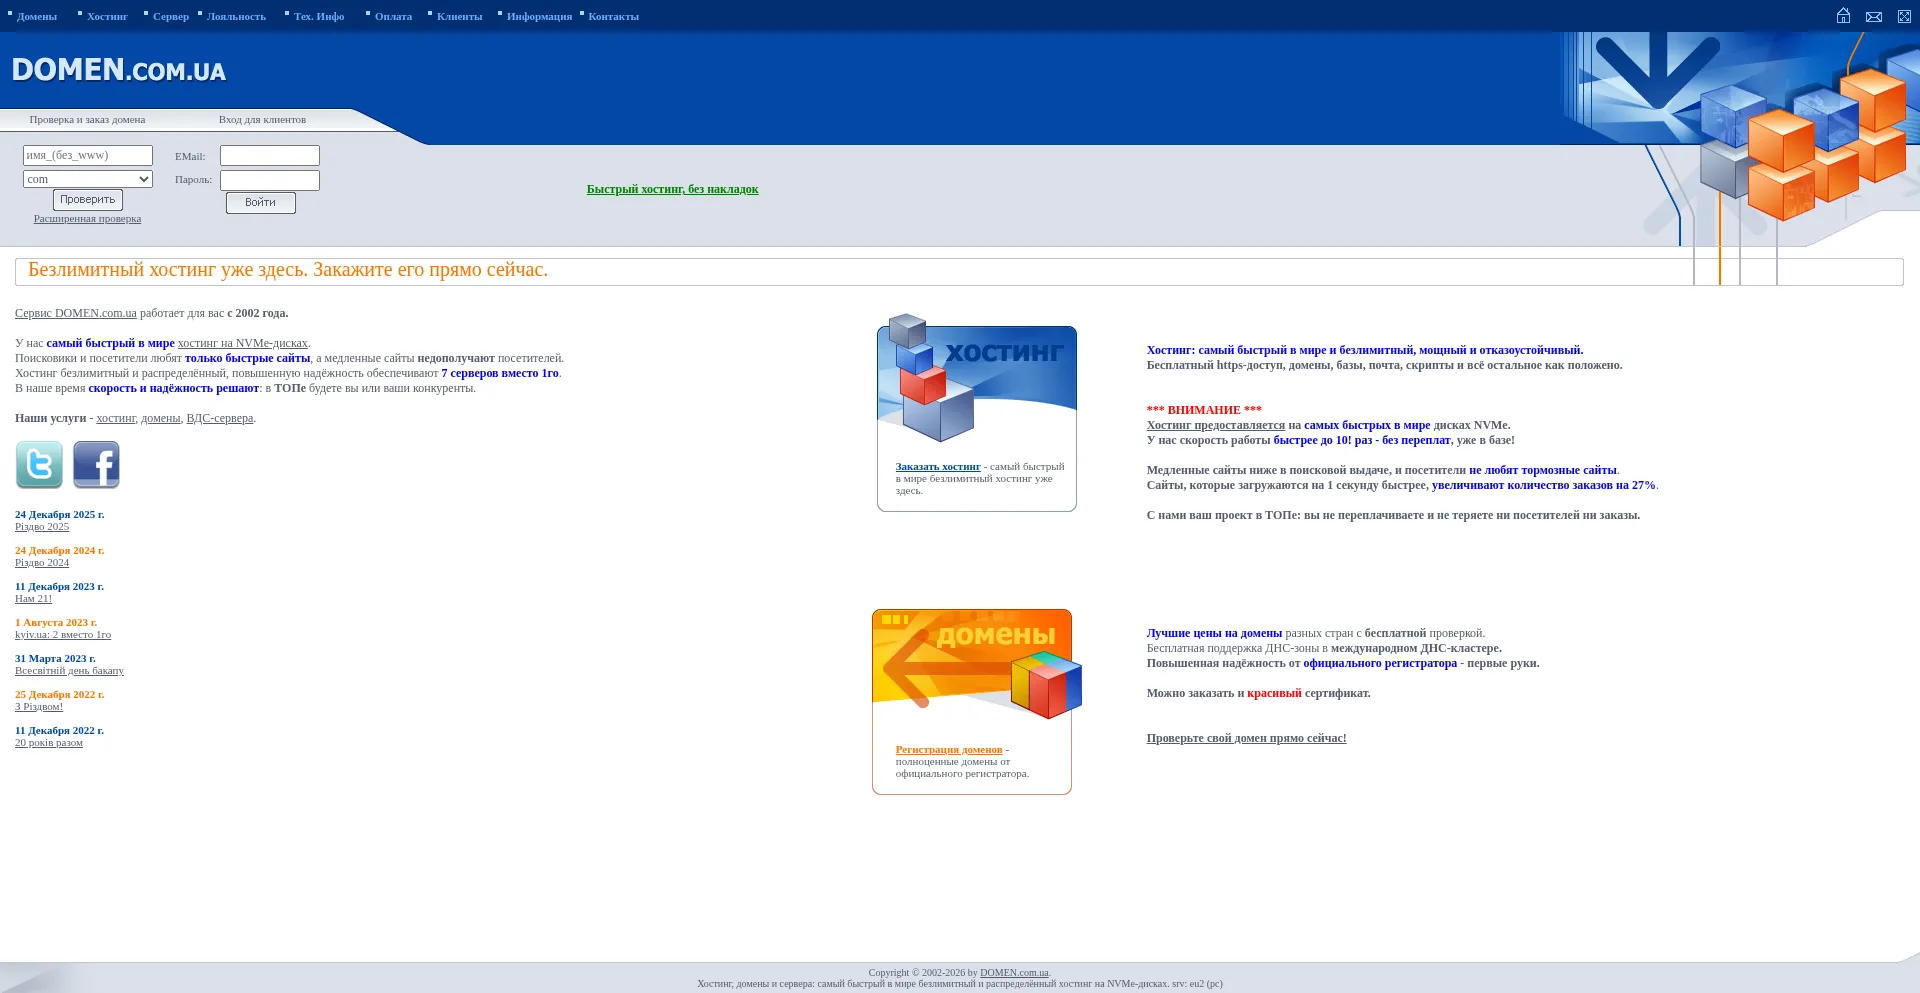Open the Facebook icon

click(96, 465)
